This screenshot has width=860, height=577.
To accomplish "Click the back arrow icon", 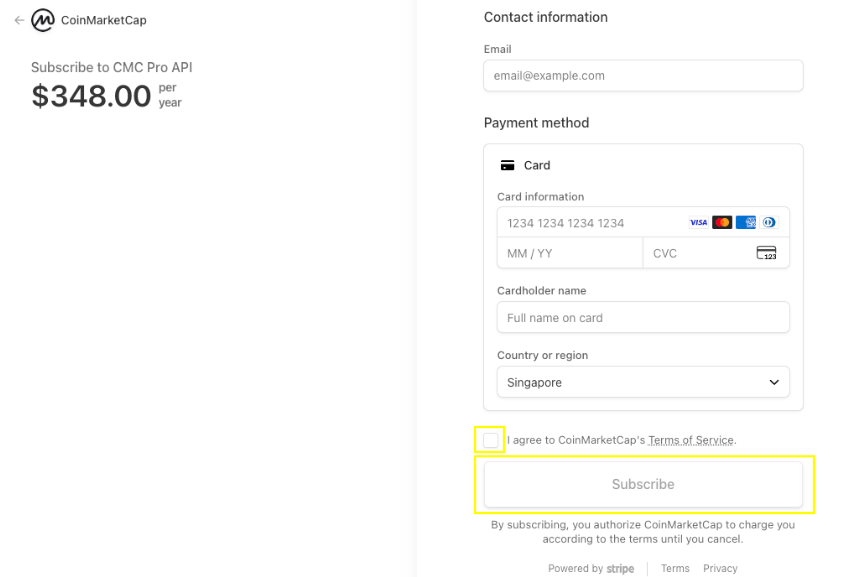I will tap(19, 20).
